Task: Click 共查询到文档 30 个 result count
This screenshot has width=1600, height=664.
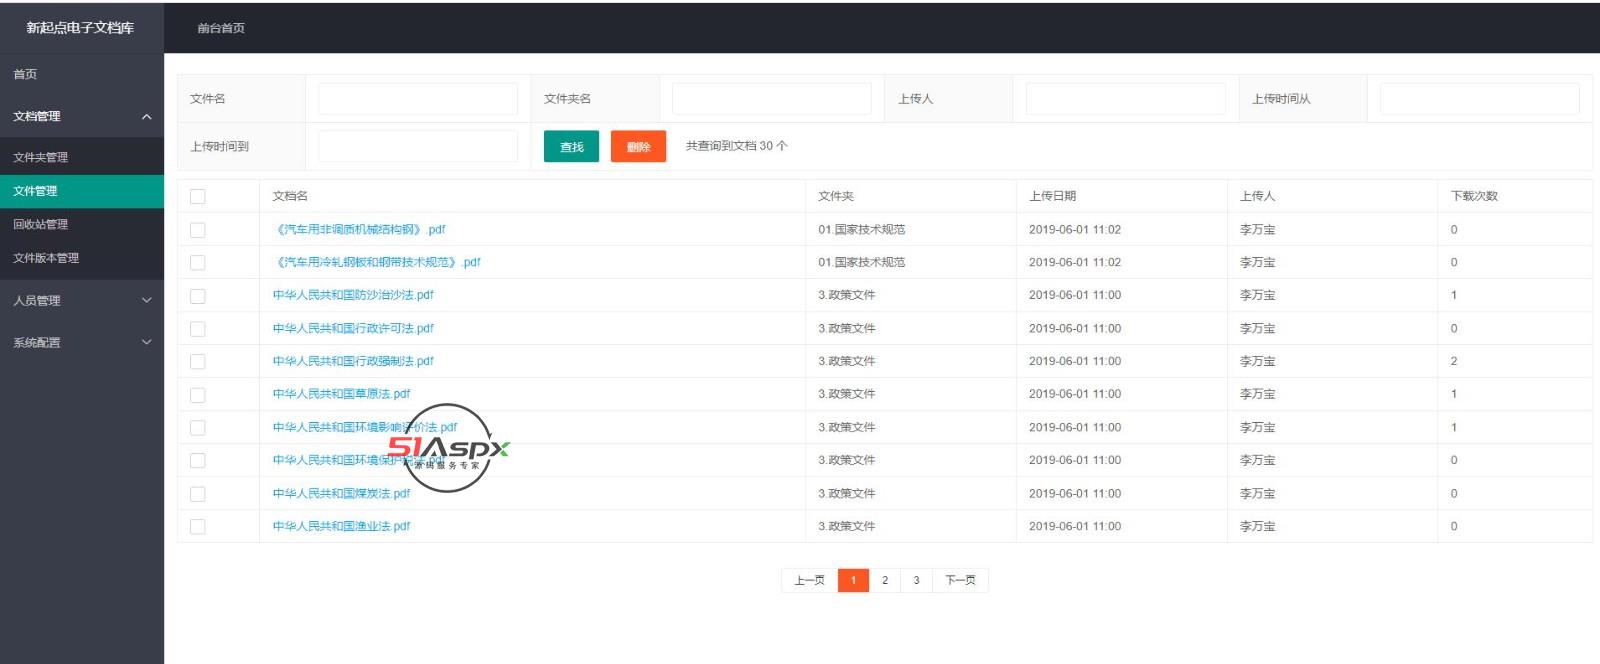Action: [x=737, y=146]
